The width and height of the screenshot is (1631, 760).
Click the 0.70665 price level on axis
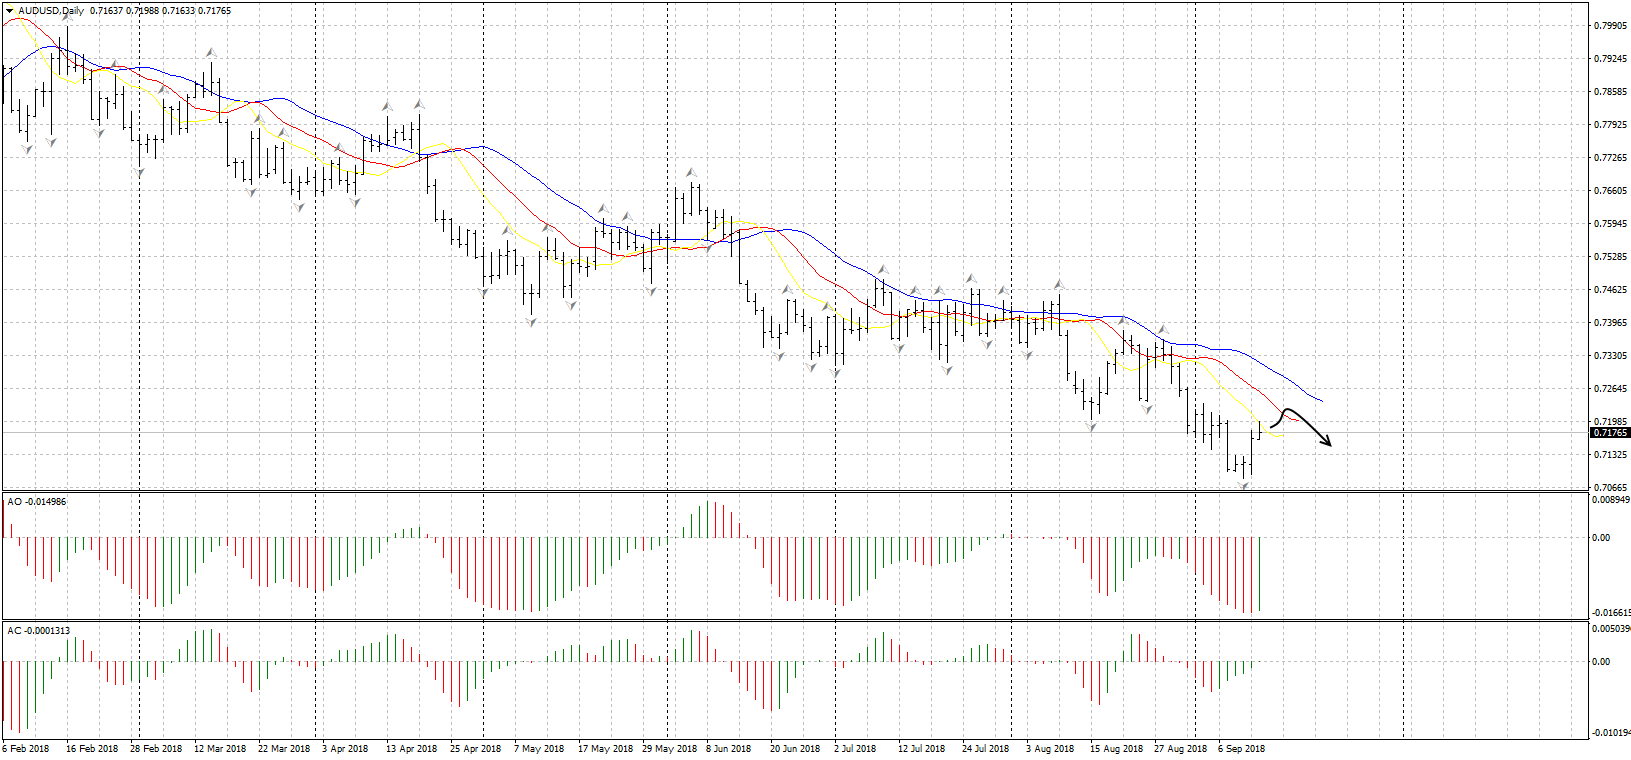(x=1610, y=488)
